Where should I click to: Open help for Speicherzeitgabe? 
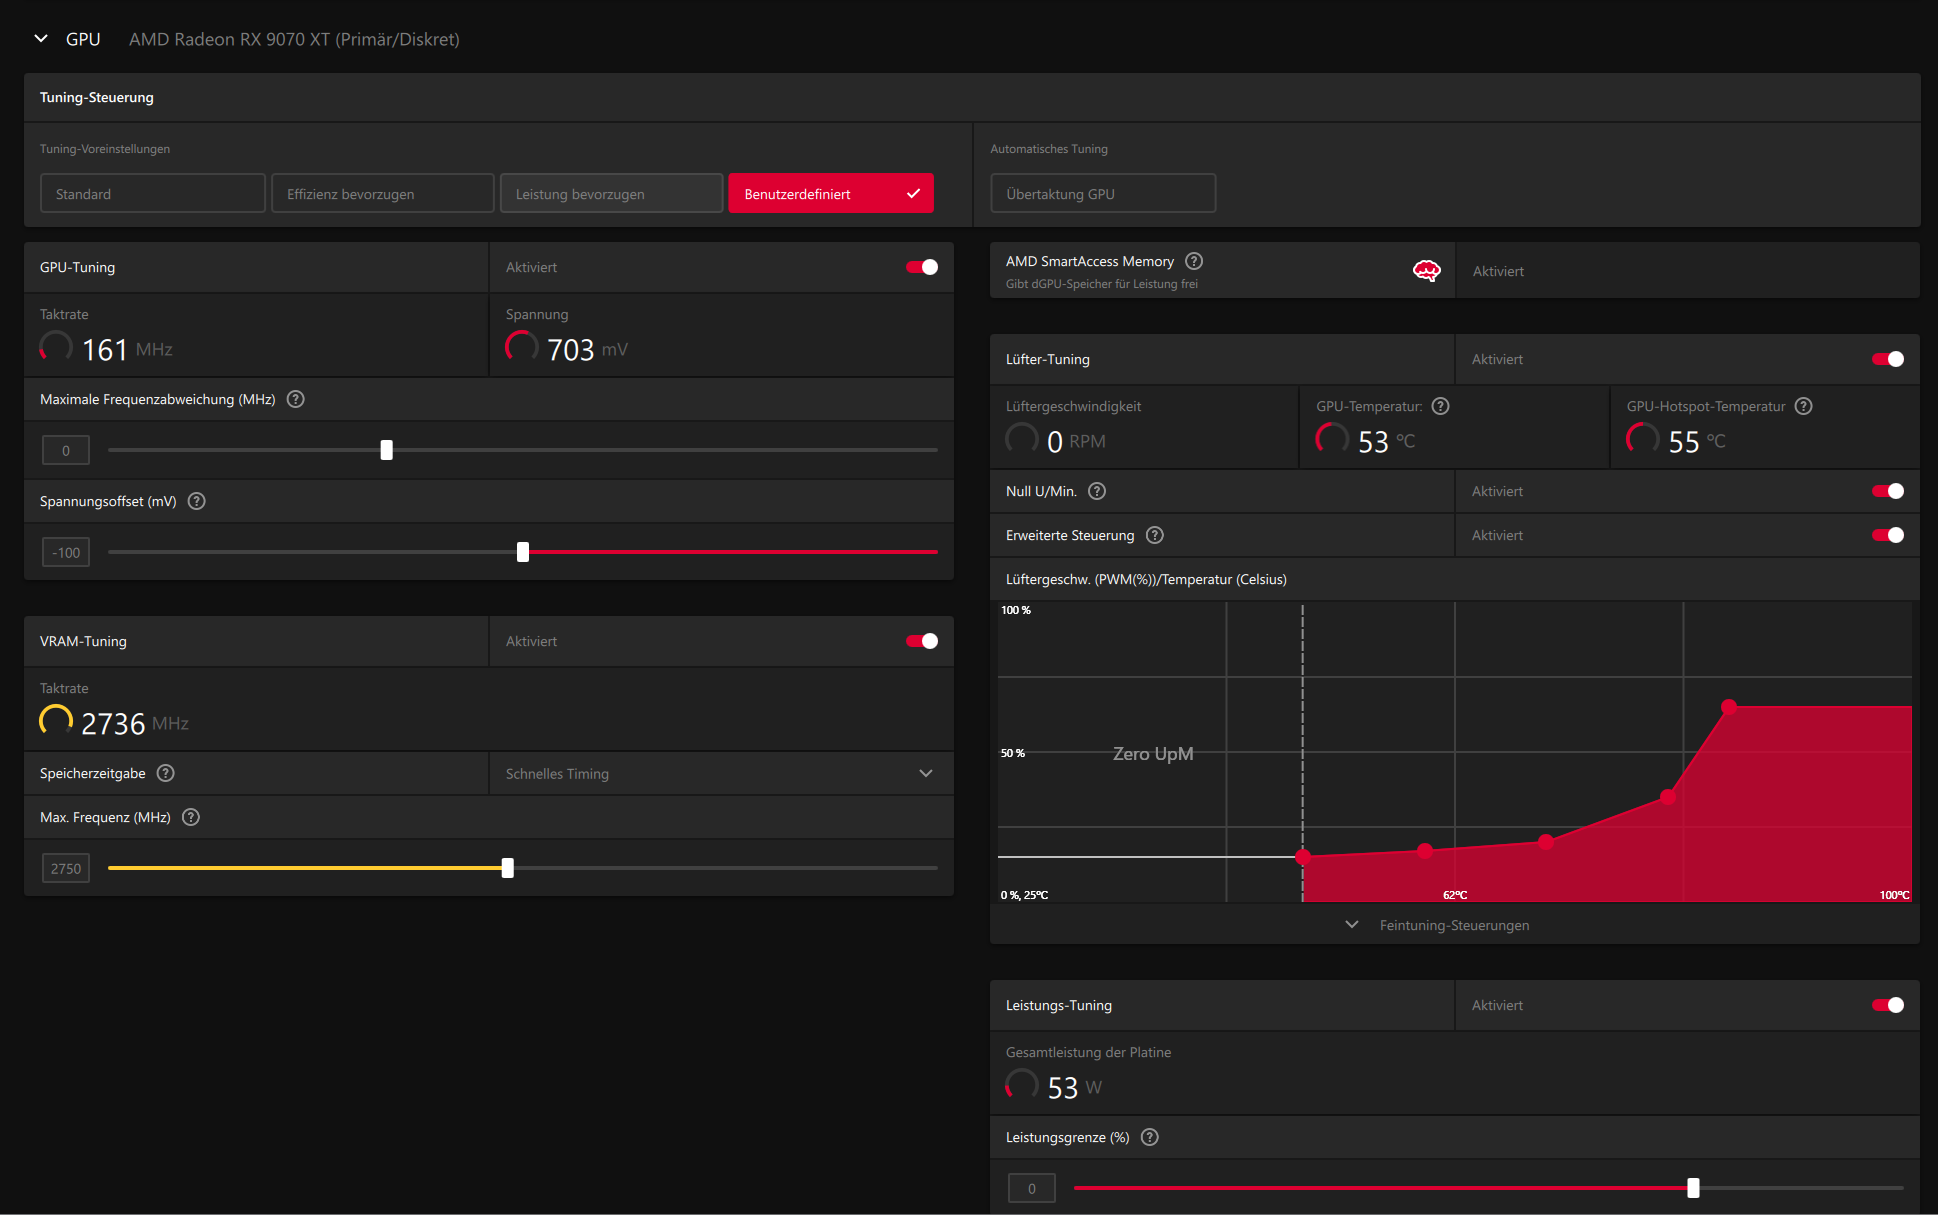pos(166,773)
